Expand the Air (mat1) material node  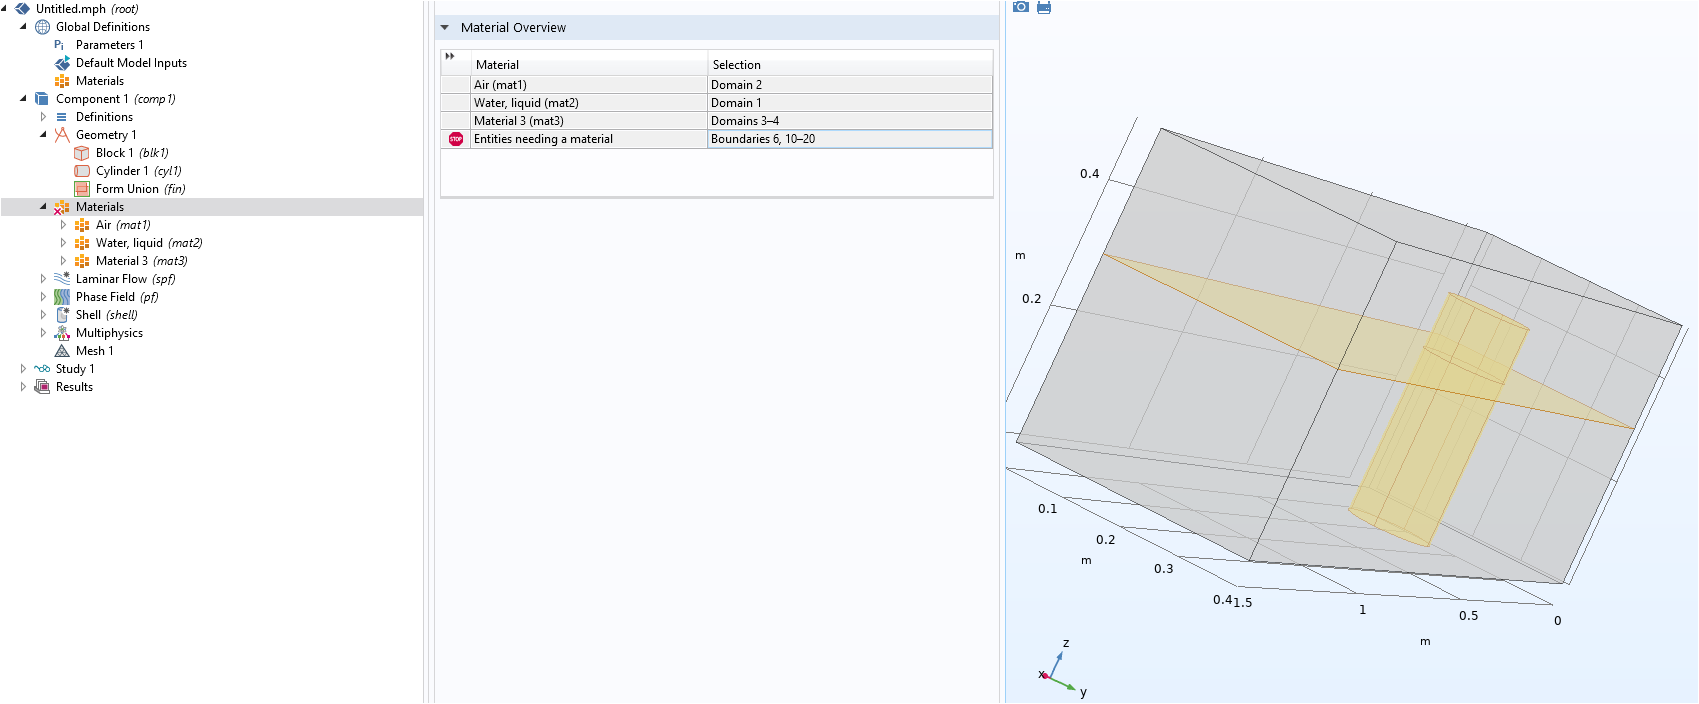(x=63, y=225)
